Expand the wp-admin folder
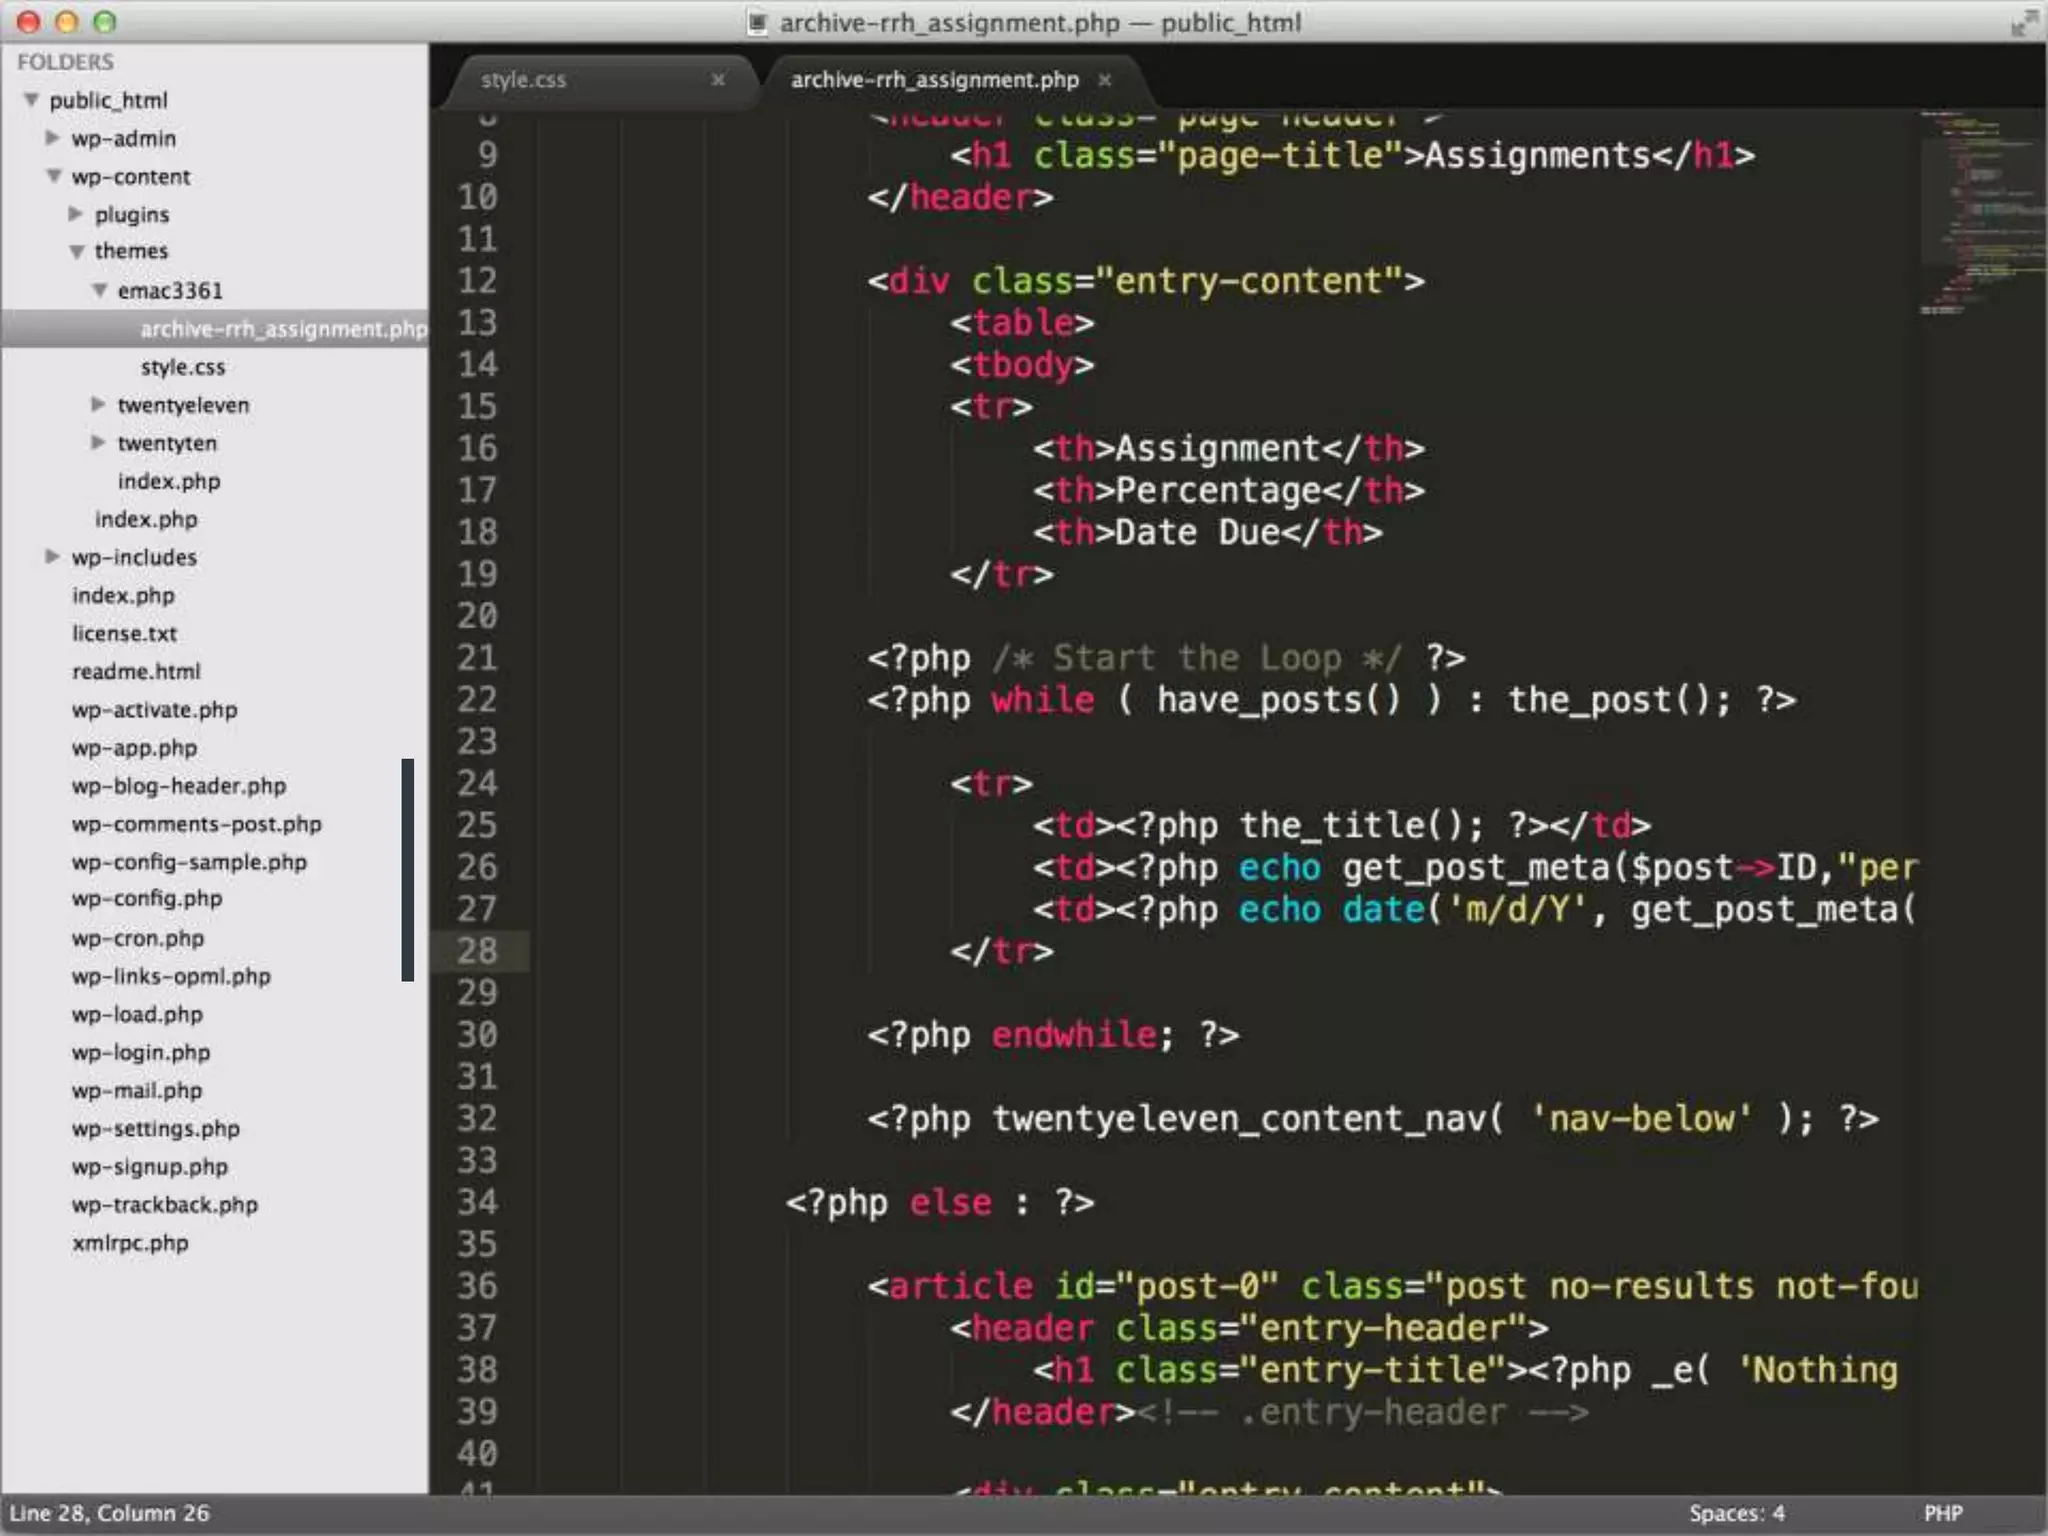This screenshot has width=2048, height=1536. coord(53,138)
